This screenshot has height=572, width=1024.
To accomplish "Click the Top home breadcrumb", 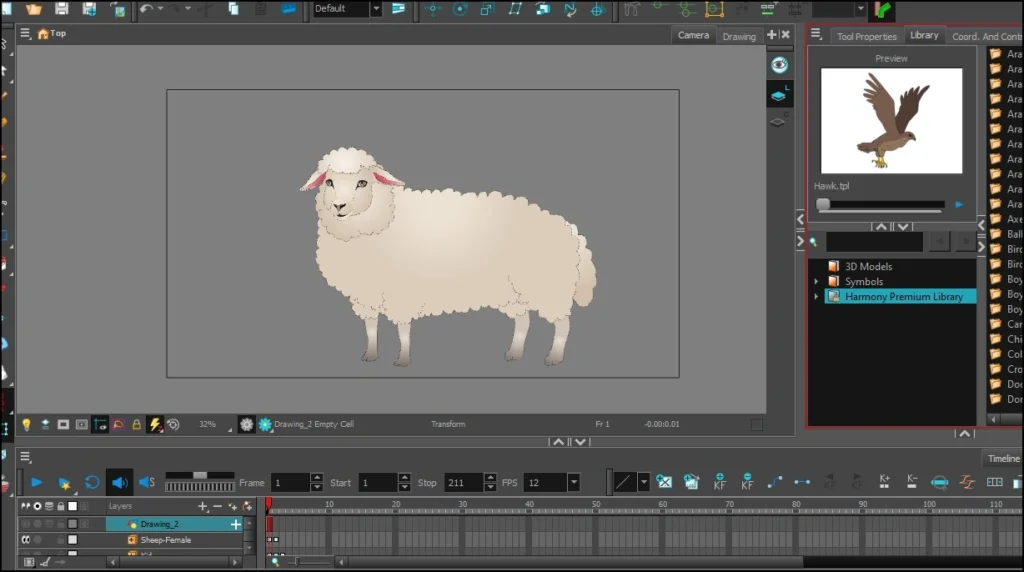I will coord(52,33).
